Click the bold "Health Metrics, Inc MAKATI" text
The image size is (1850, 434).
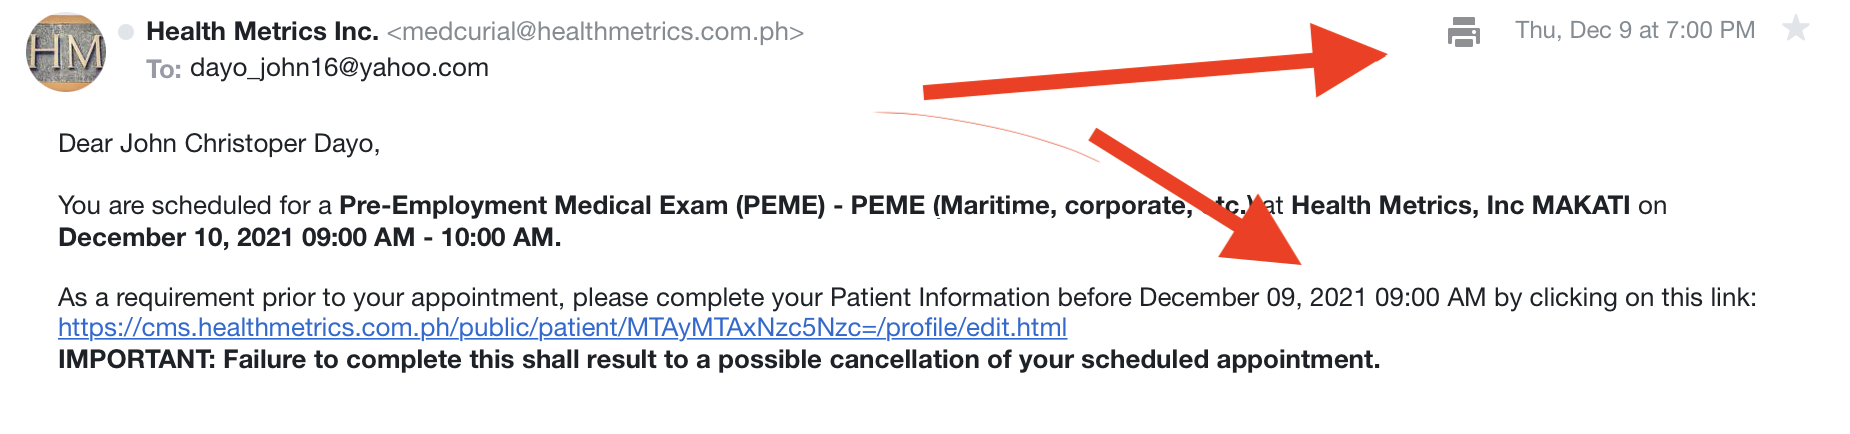pyautogui.click(x=1461, y=205)
